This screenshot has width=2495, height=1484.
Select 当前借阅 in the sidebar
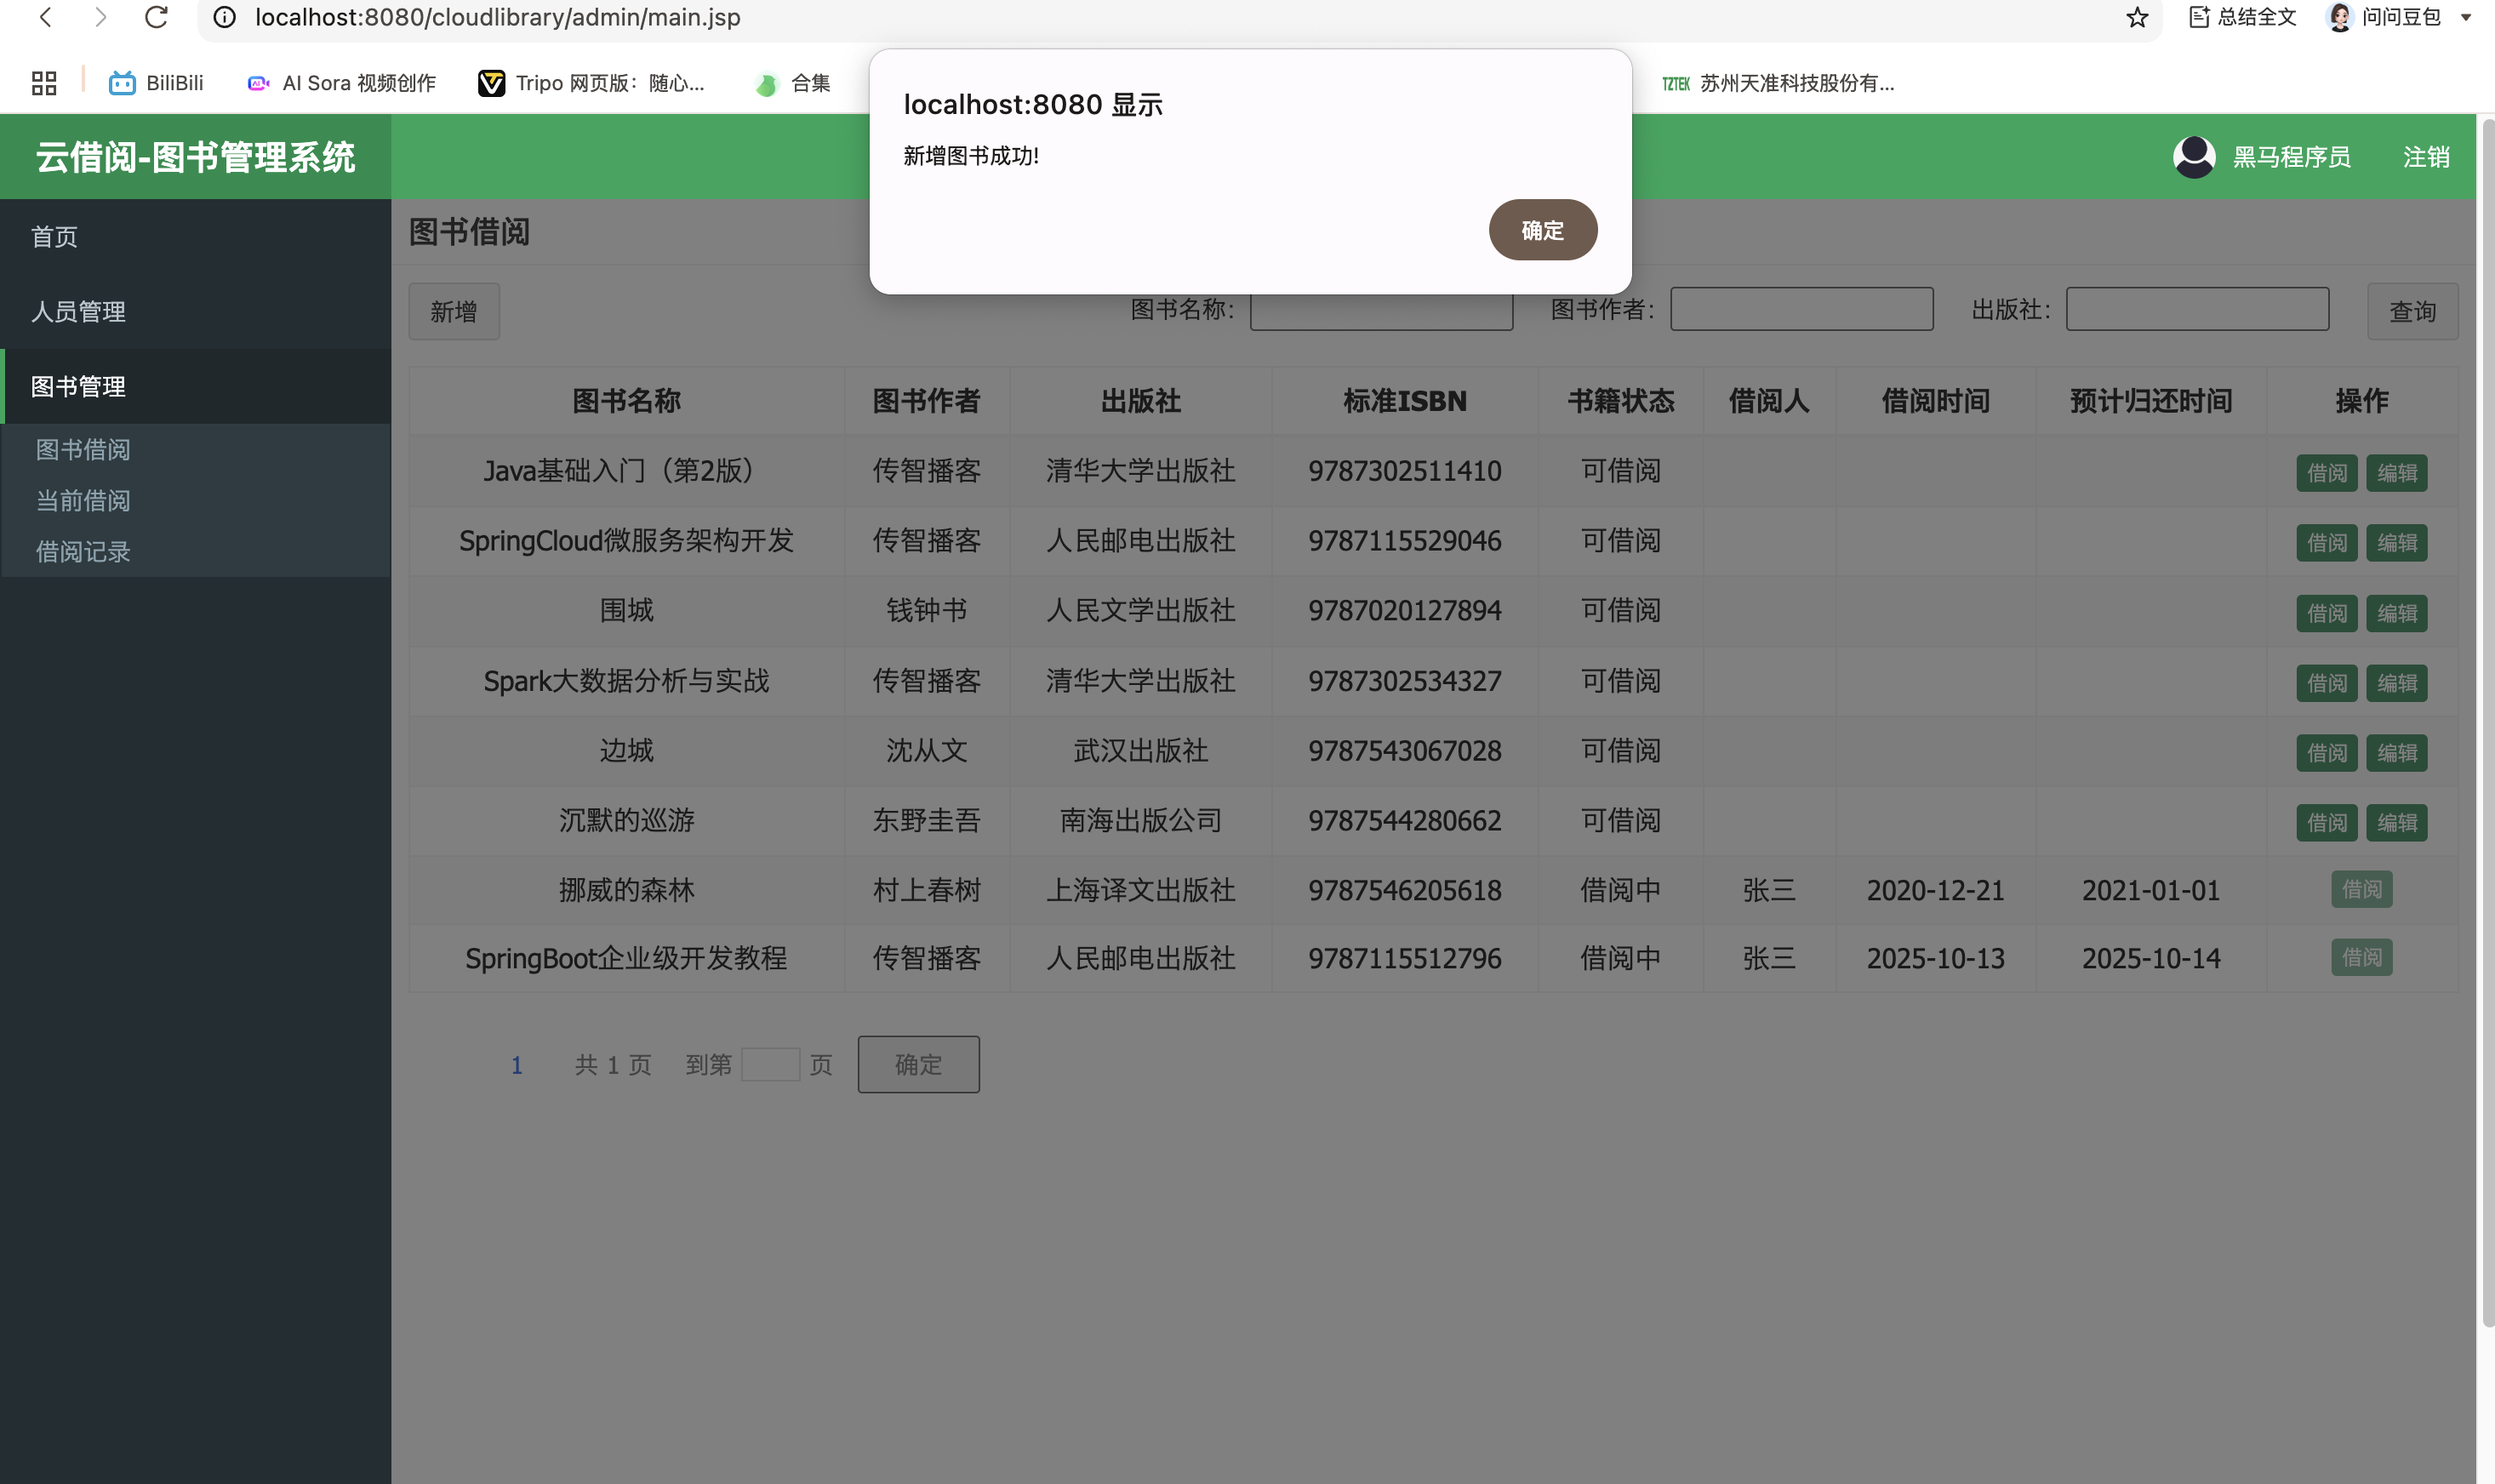pyautogui.click(x=83, y=500)
